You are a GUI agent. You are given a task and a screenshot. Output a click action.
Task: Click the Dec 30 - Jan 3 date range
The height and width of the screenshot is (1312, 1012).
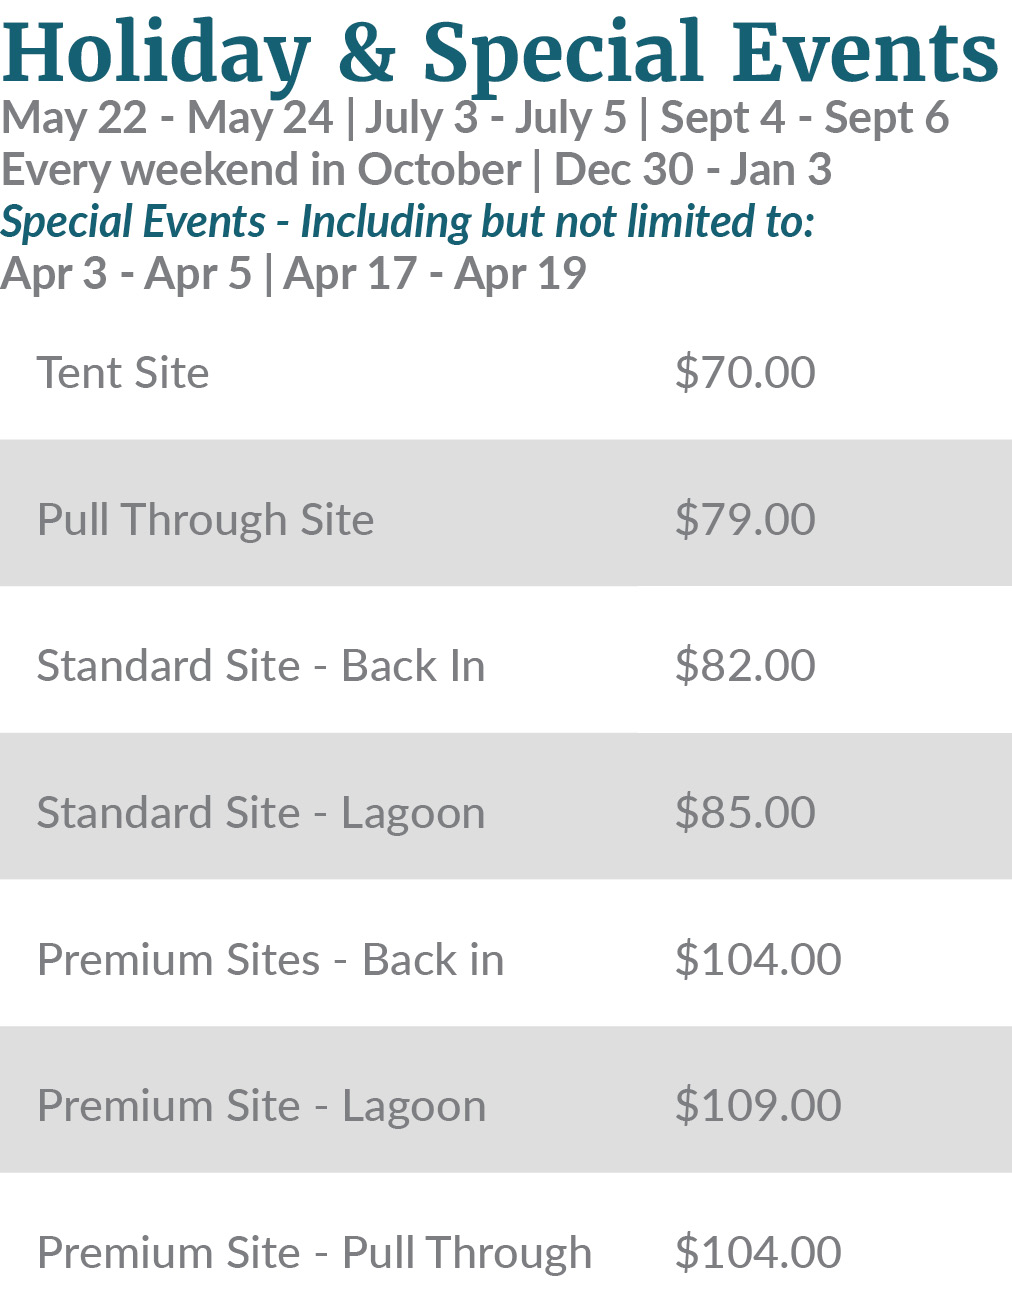(692, 170)
